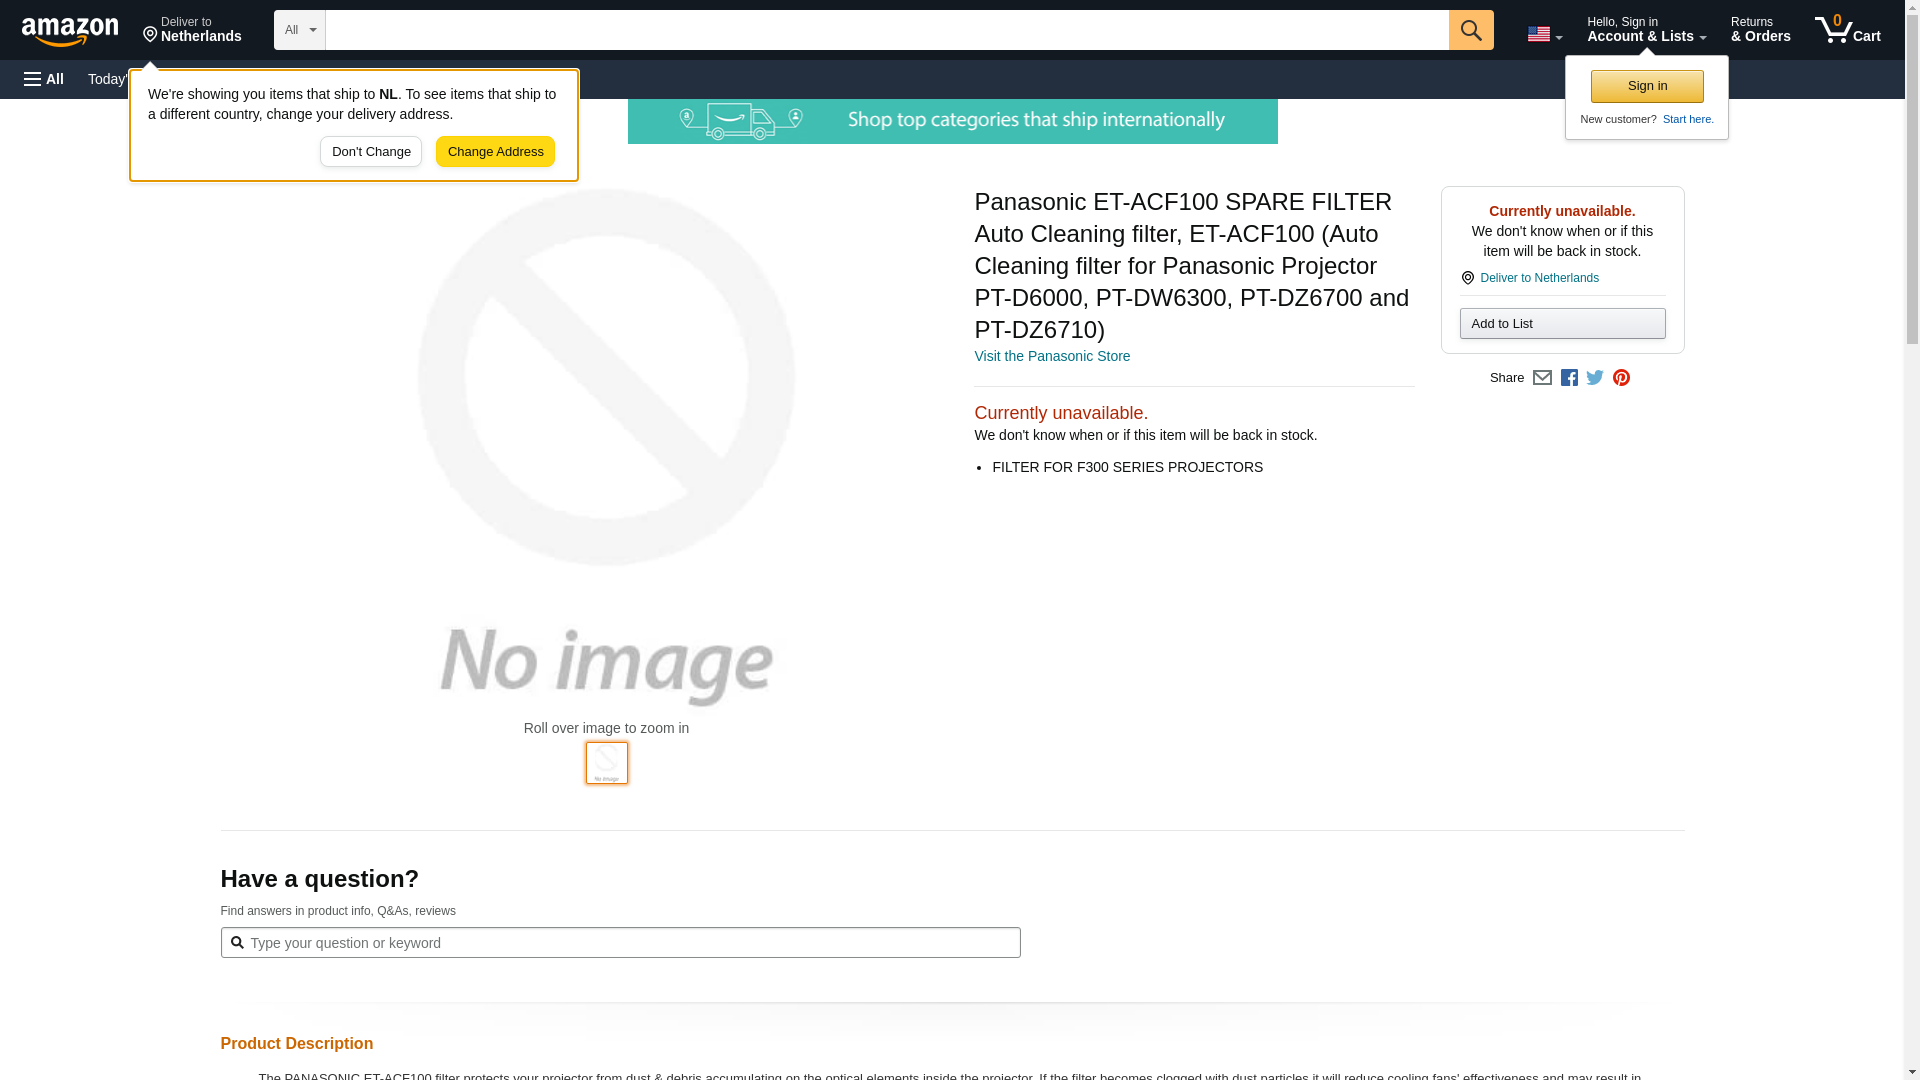Viewport: 1920px width, 1080px height.
Task: Share on Facebook icon
Action: (x=1569, y=378)
